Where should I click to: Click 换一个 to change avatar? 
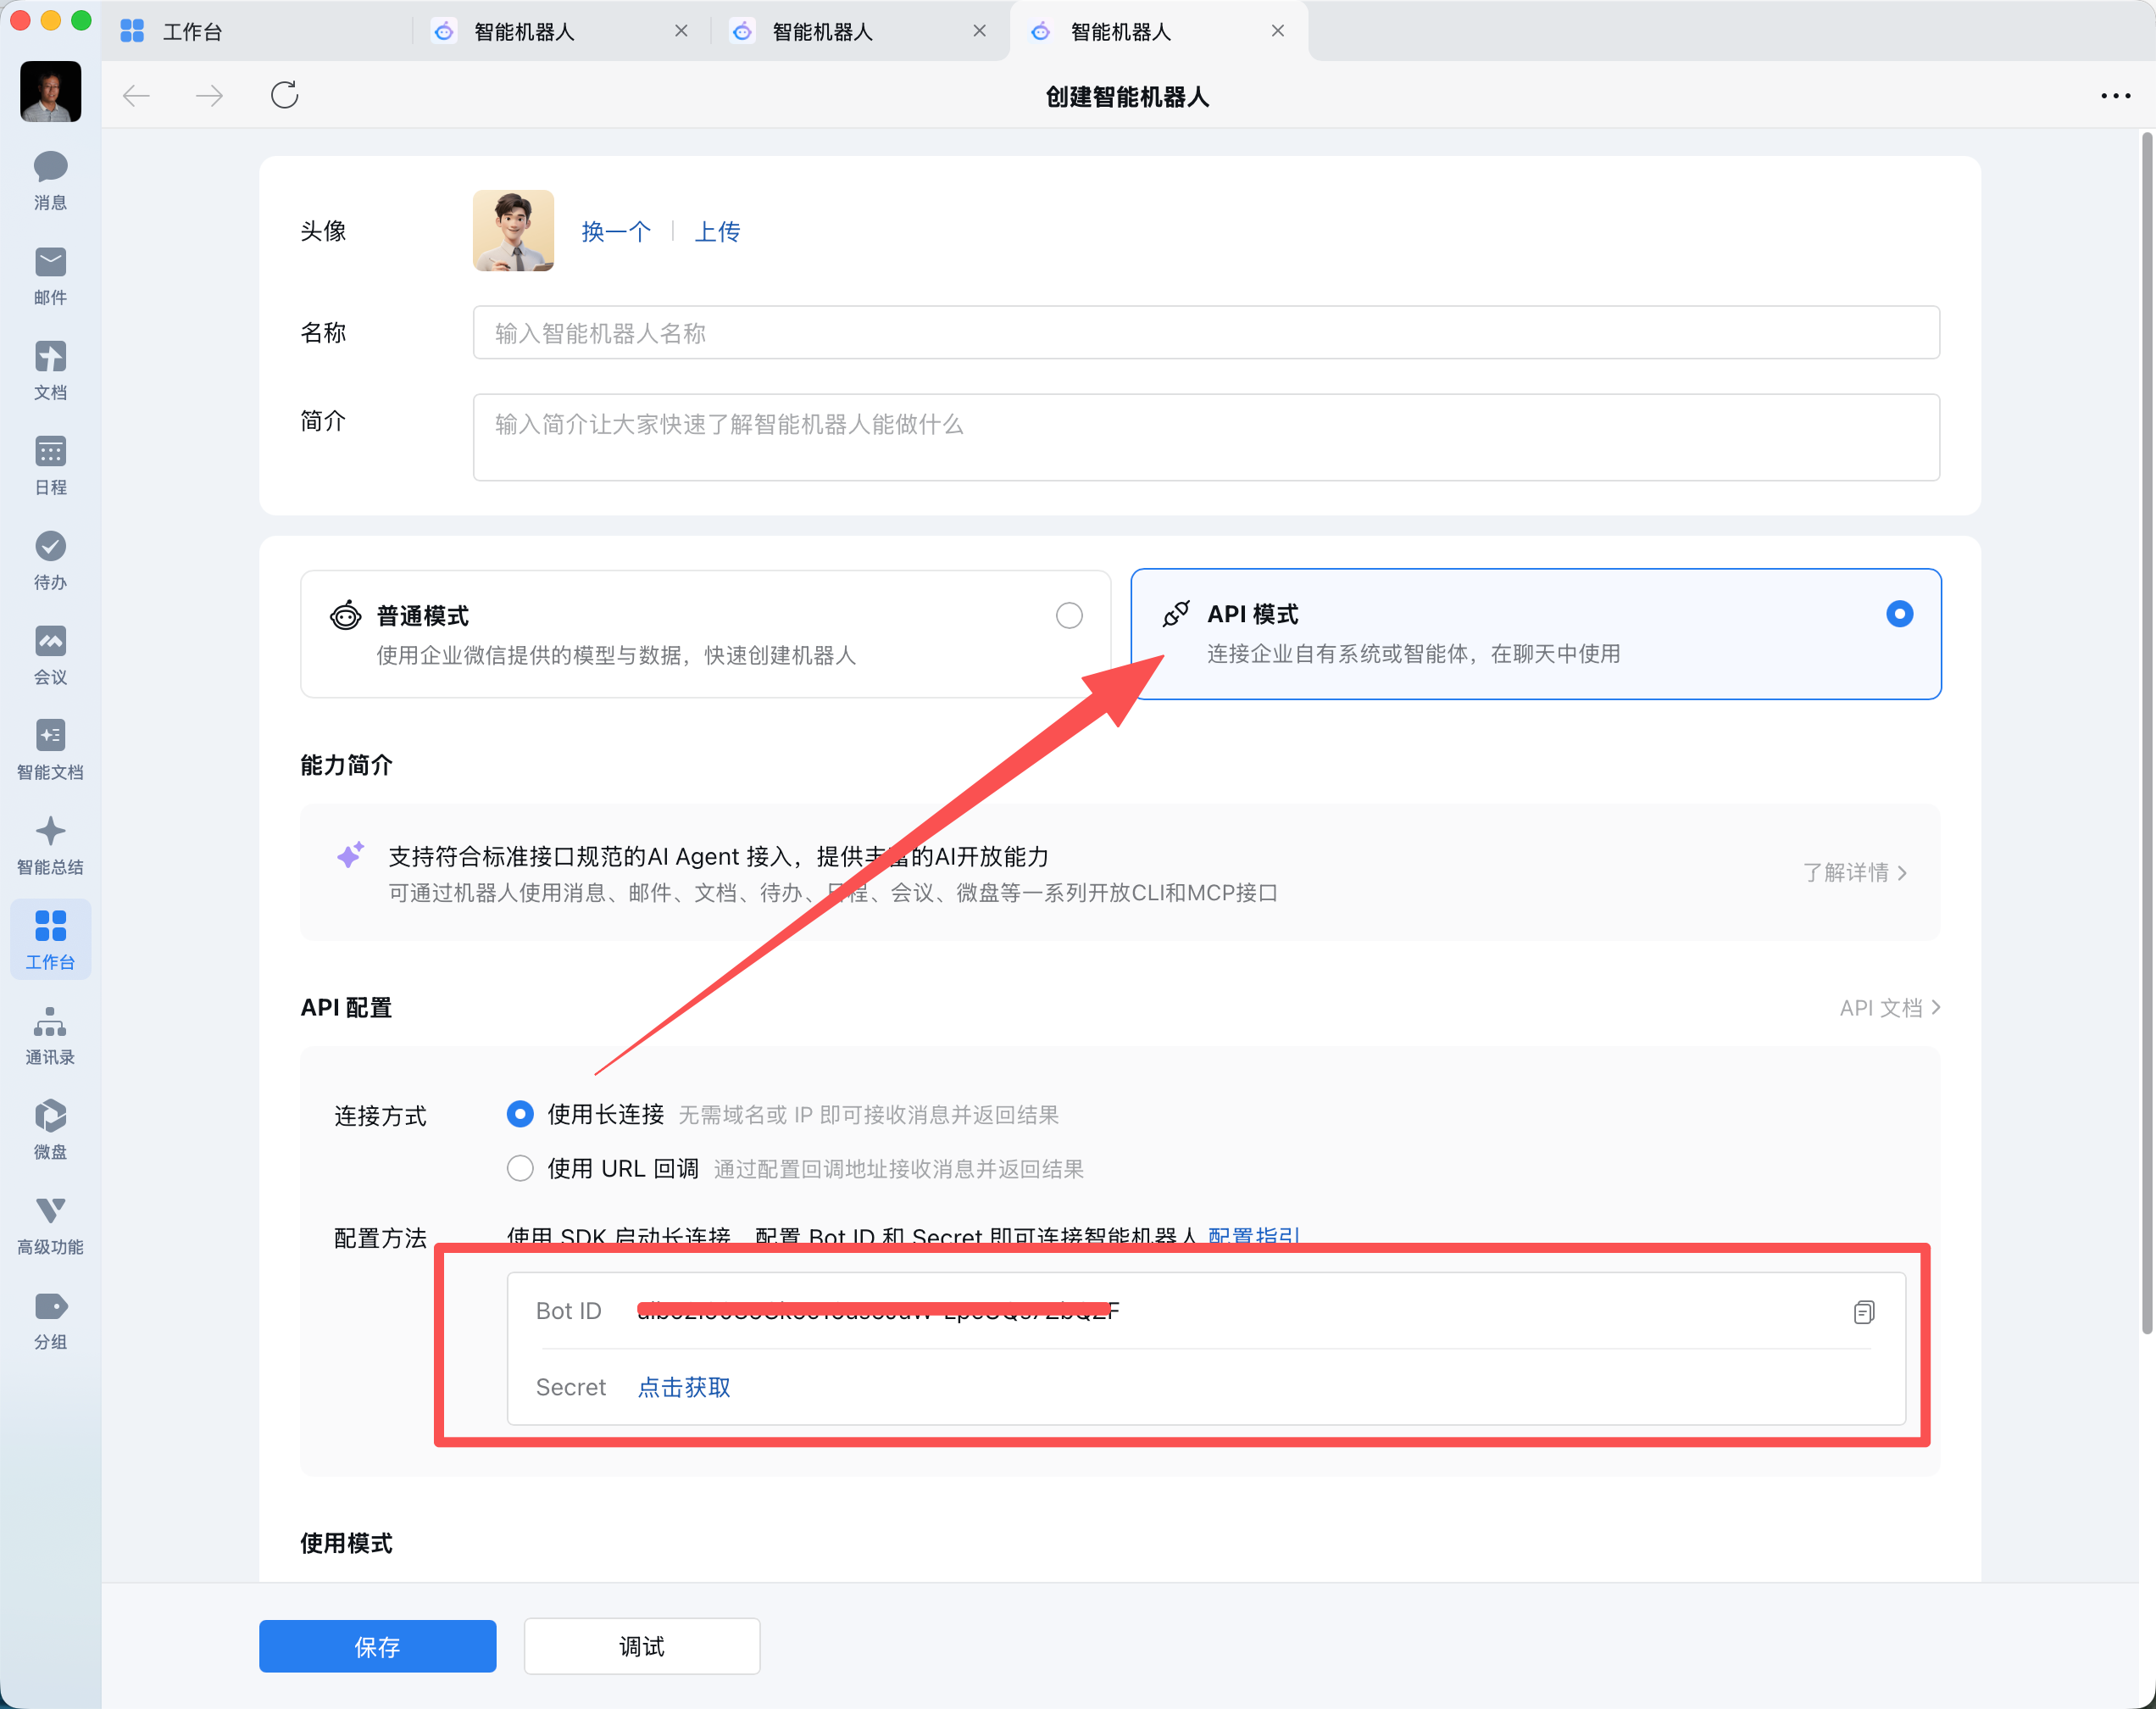coord(616,232)
